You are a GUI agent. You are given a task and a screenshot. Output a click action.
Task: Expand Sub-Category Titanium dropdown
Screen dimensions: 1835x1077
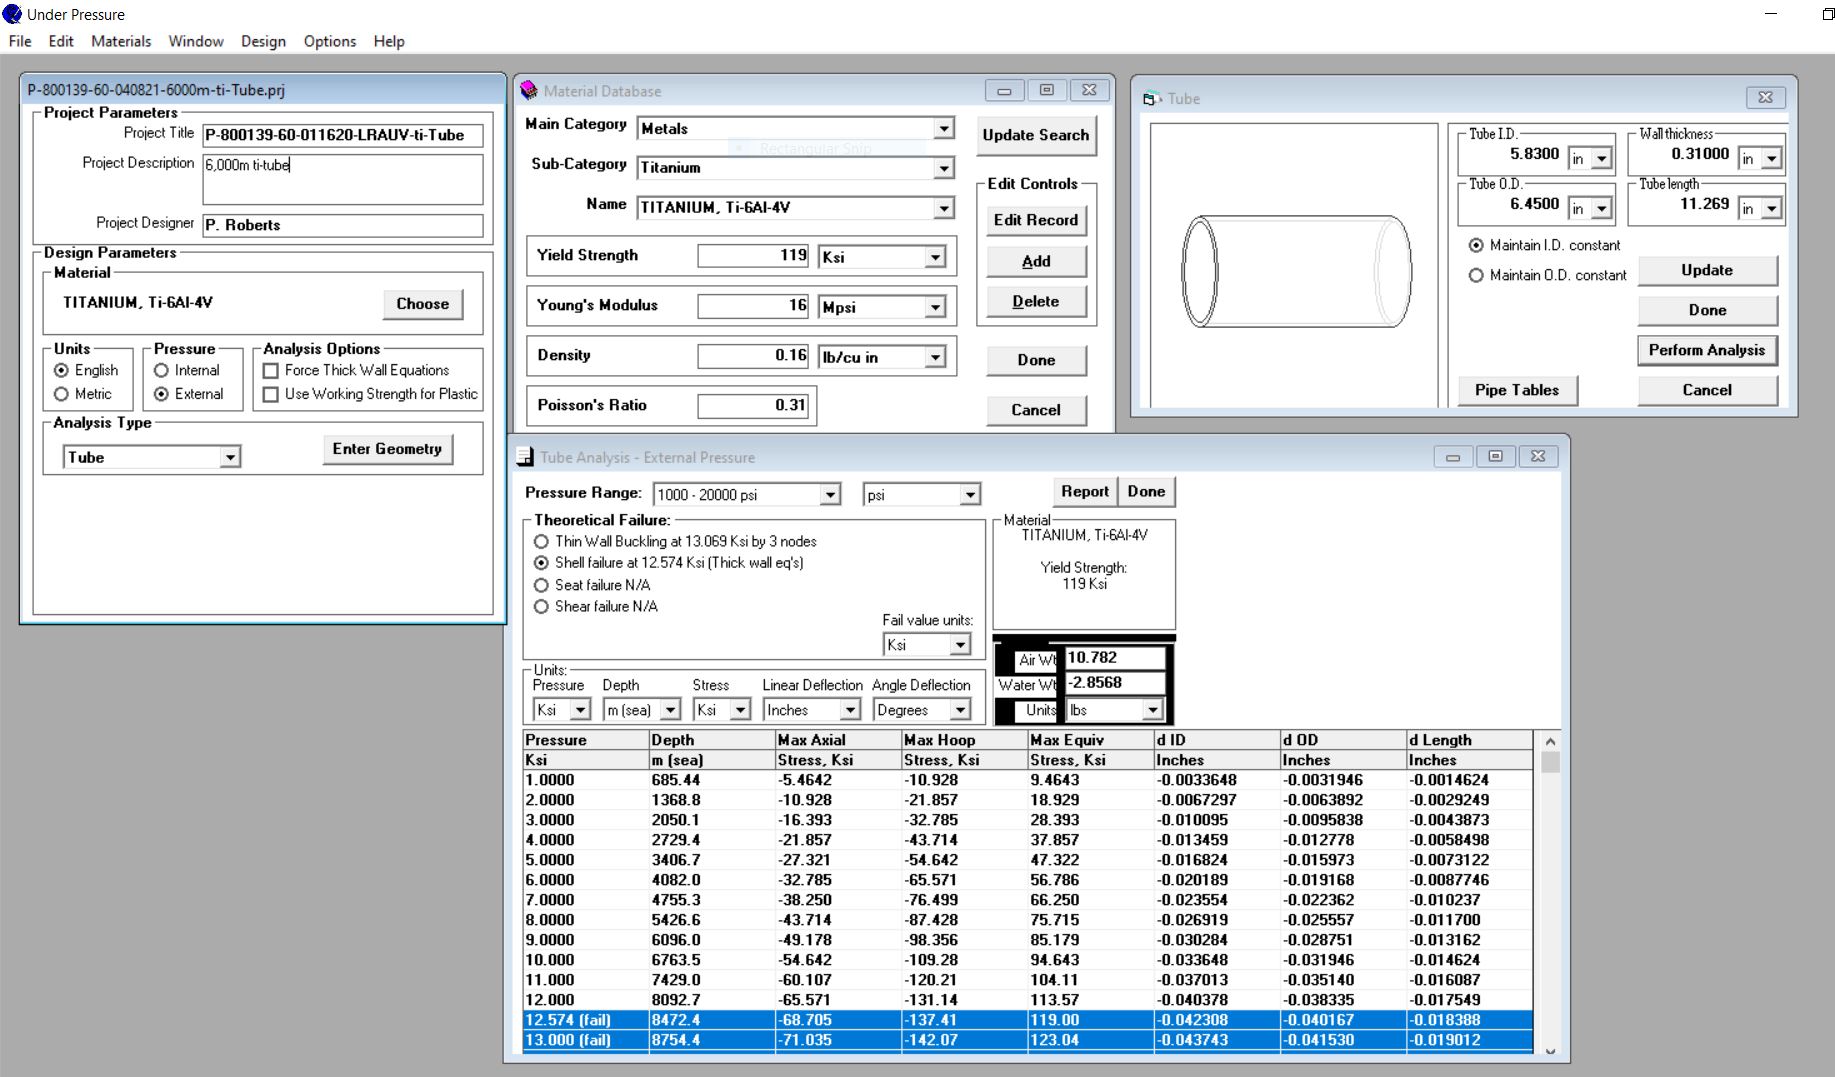(x=944, y=168)
